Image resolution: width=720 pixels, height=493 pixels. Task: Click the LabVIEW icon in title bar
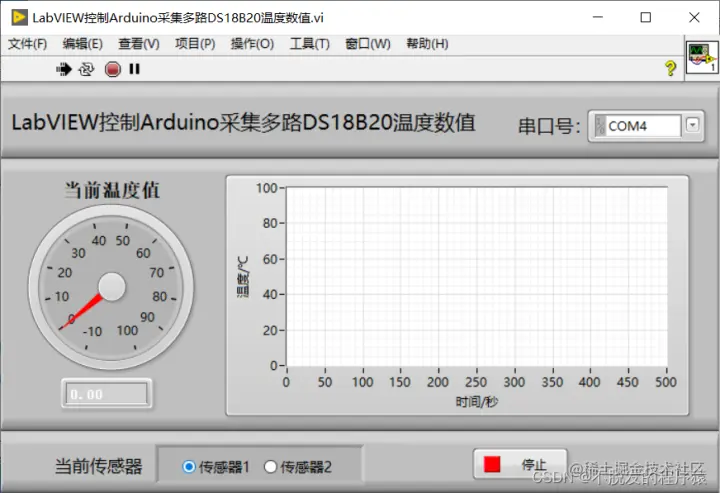tap(19, 17)
